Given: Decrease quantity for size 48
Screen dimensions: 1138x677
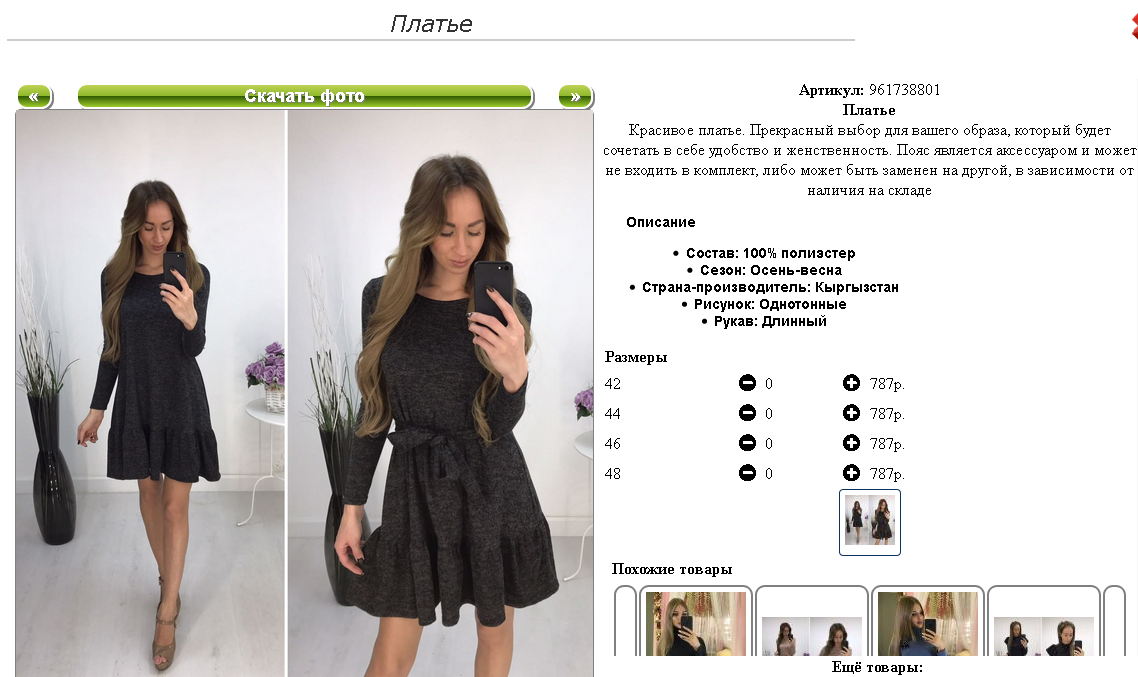Looking at the screenshot, I should (747, 473).
